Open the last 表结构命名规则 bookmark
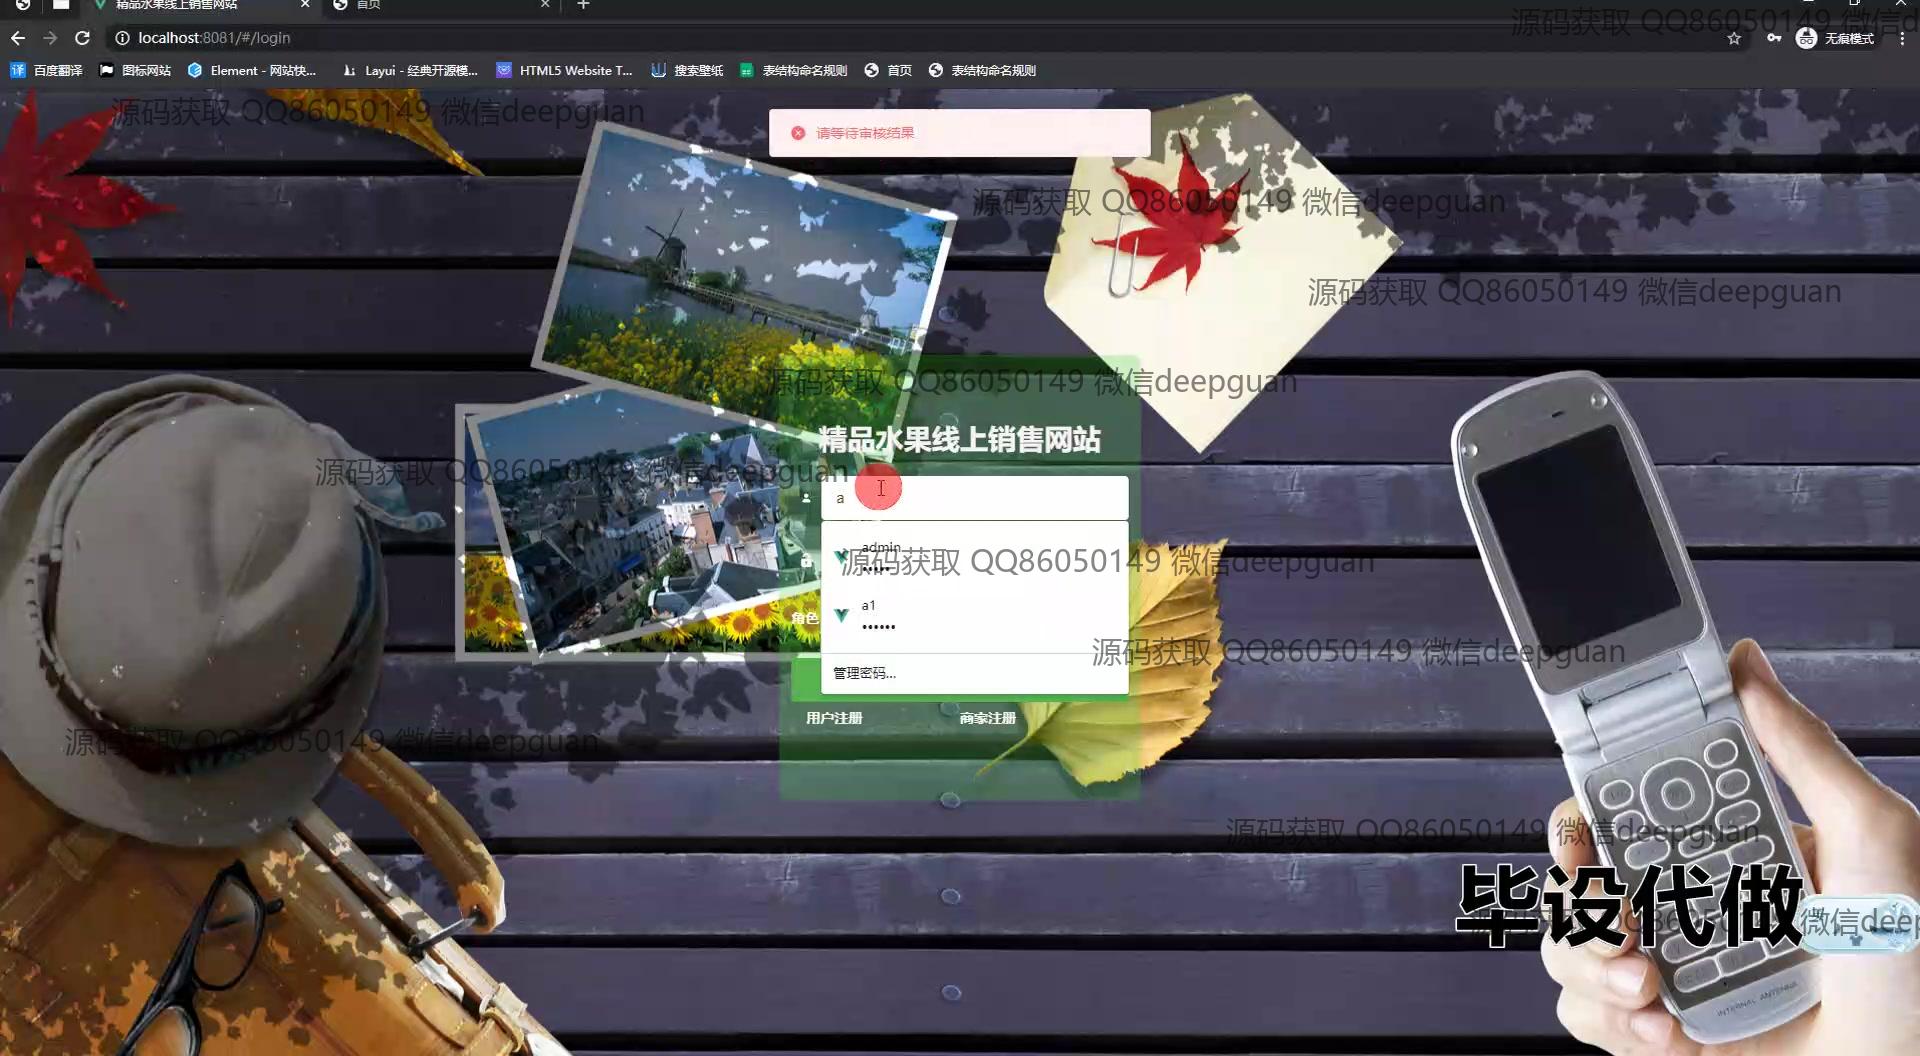 pyautogui.click(x=982, y=70)
